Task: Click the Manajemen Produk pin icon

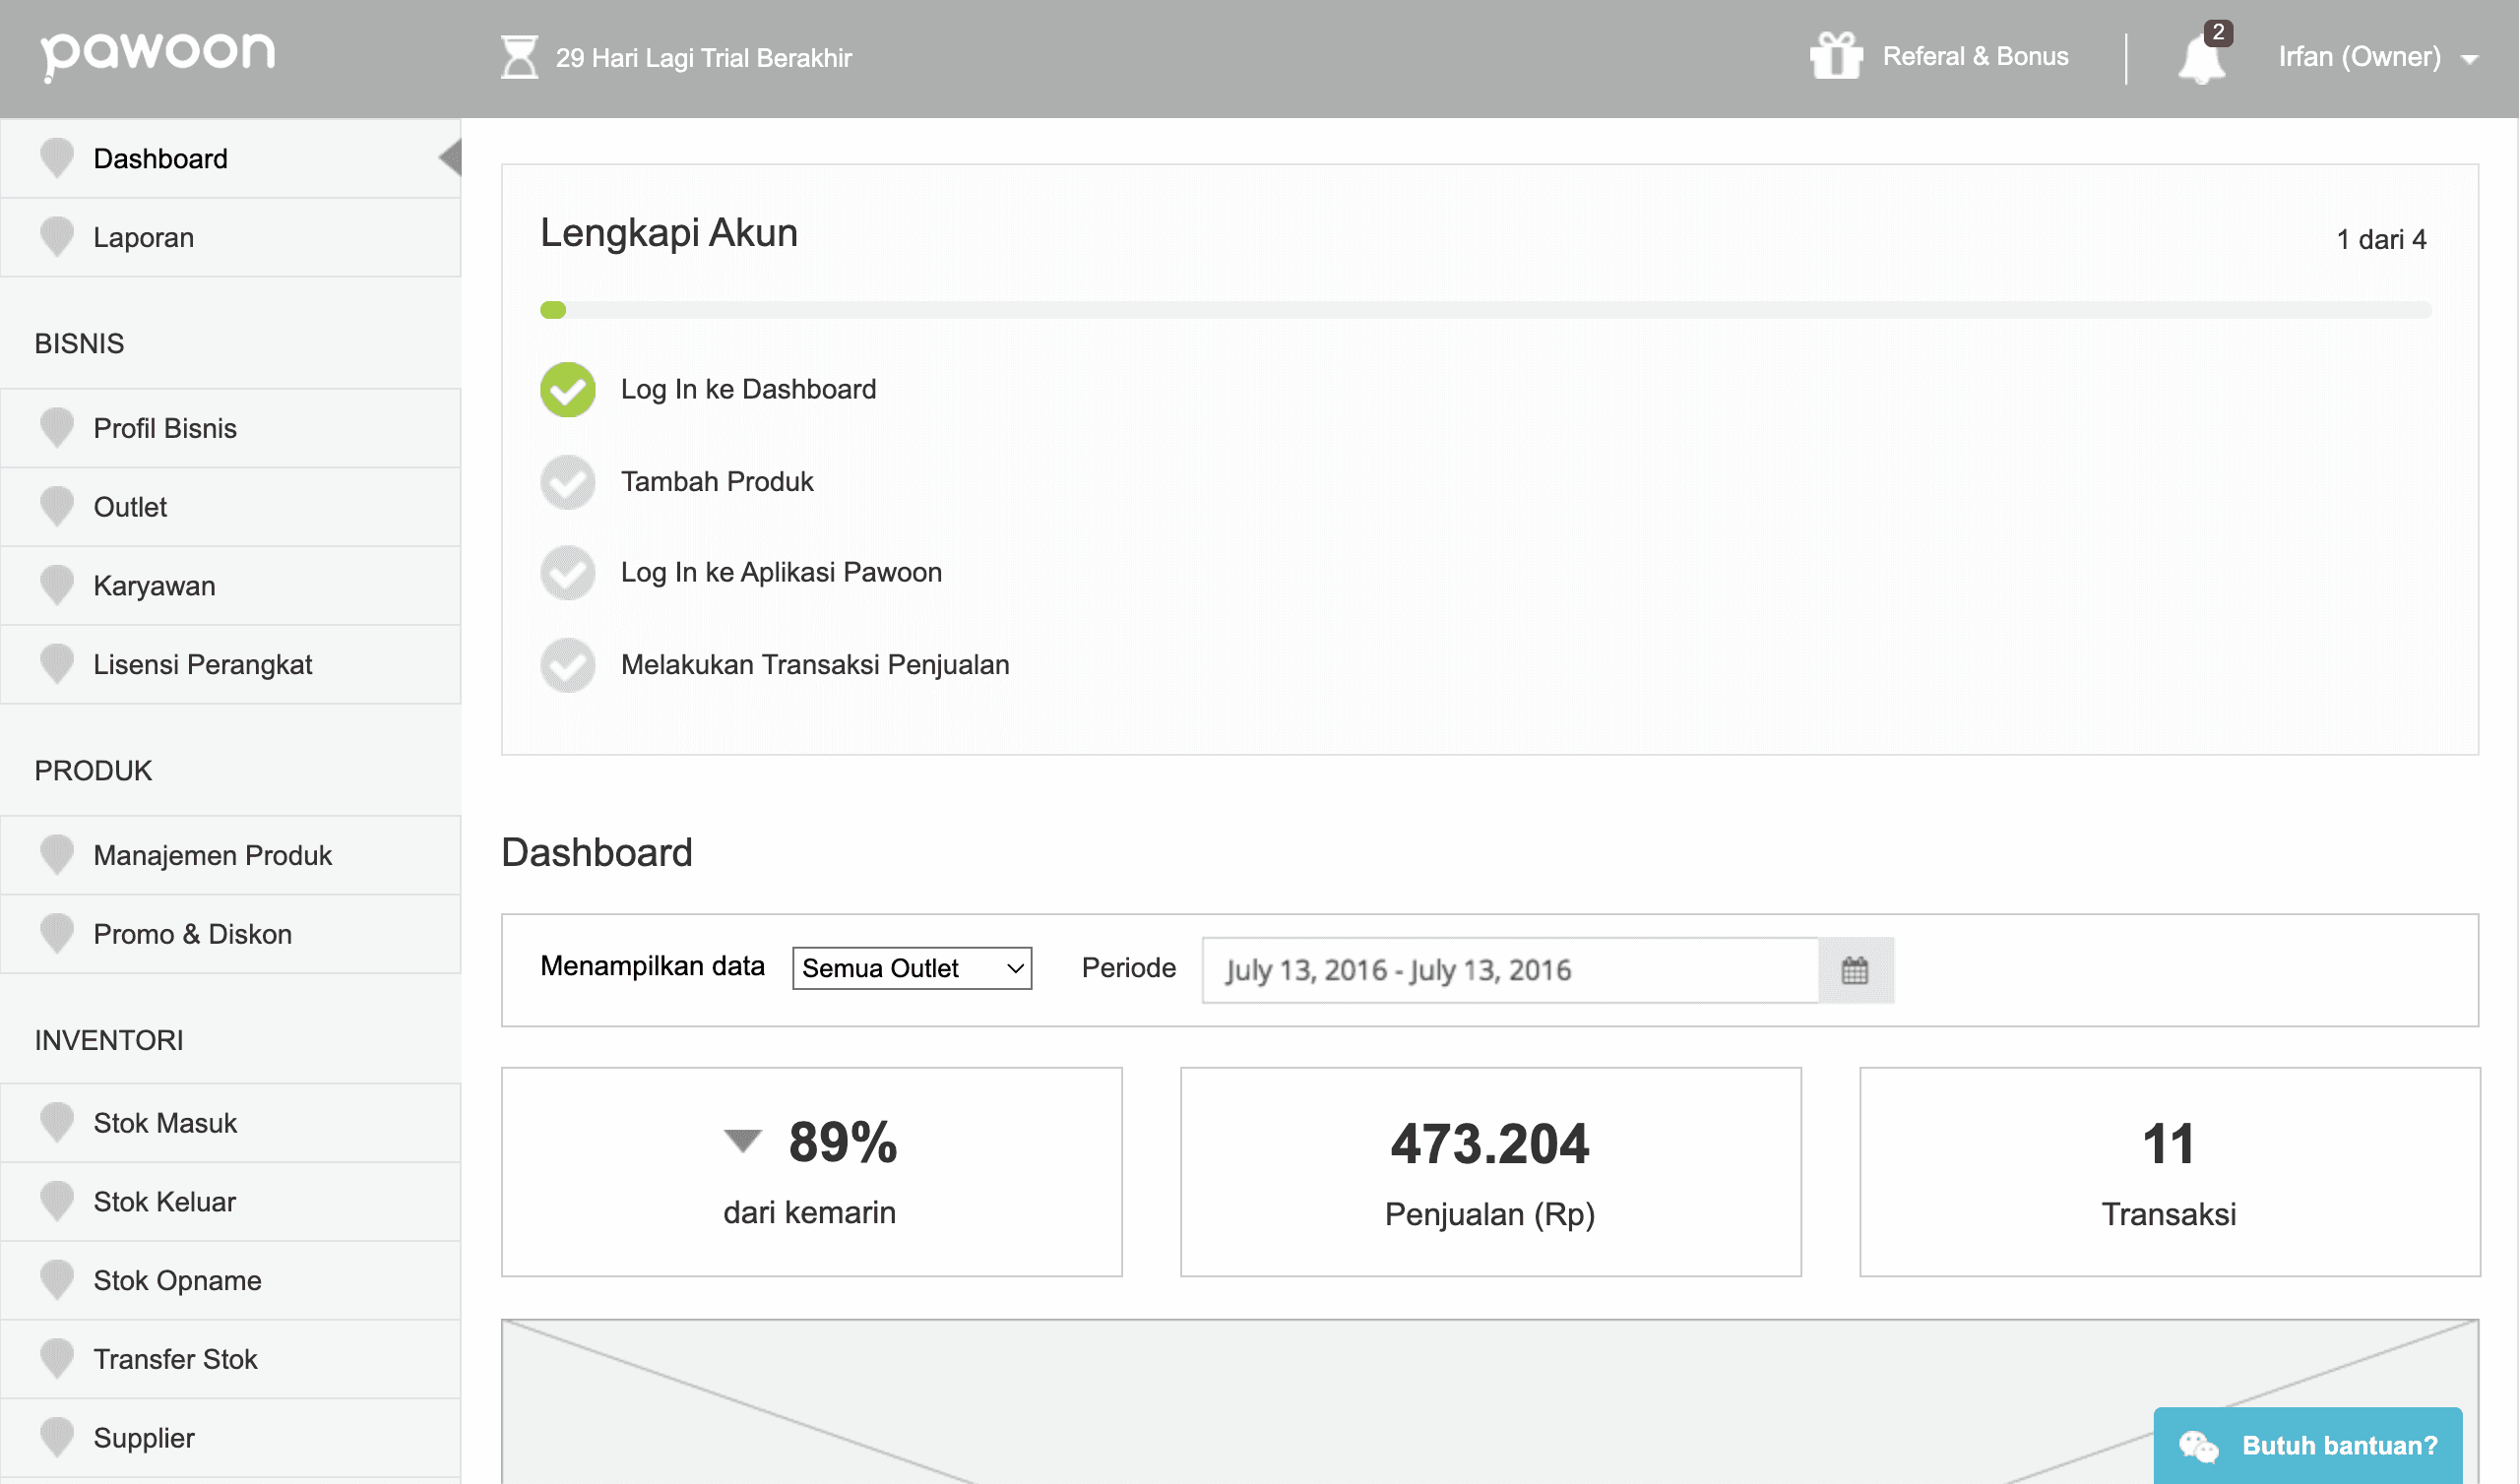Action: 57,856
